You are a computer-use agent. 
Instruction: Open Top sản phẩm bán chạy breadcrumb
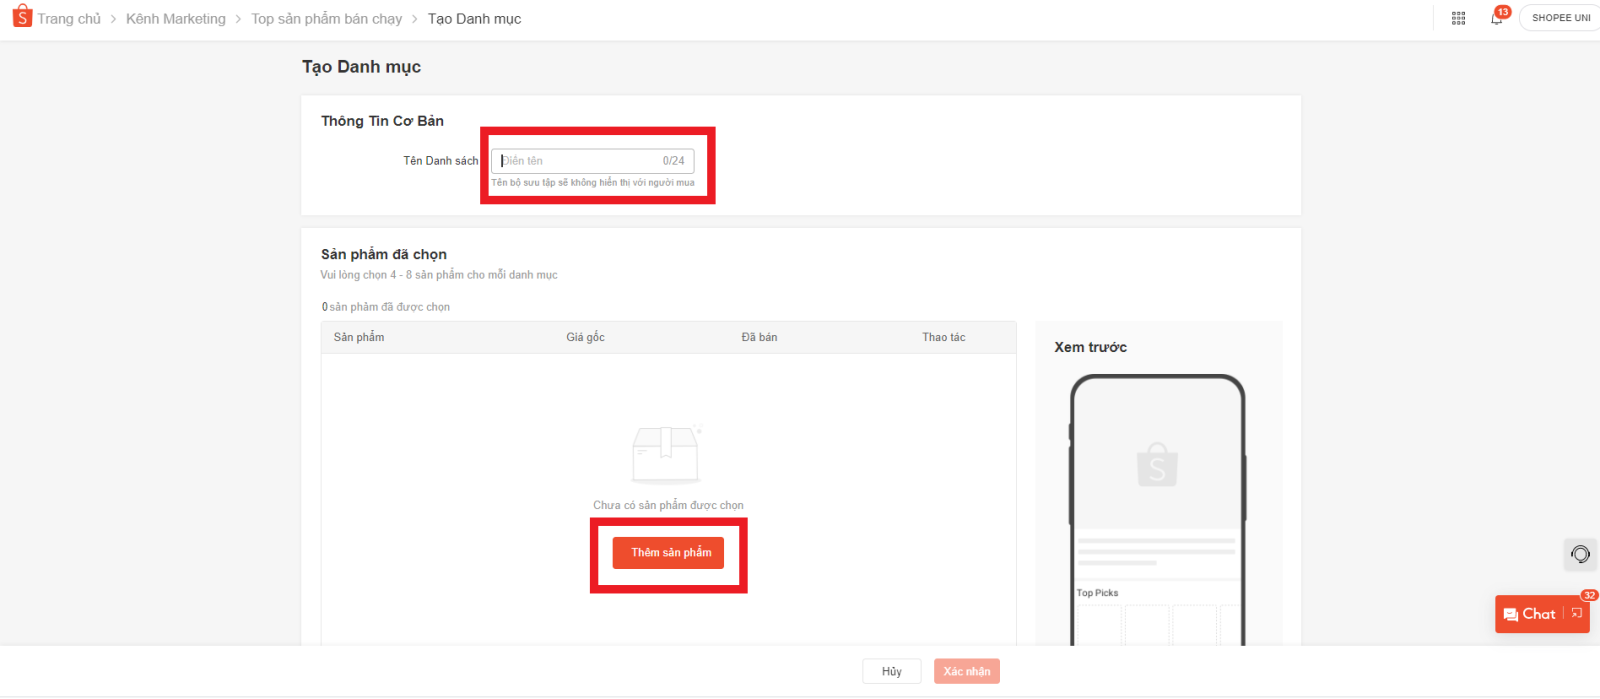pyautogui.click(x=326, y=19)
